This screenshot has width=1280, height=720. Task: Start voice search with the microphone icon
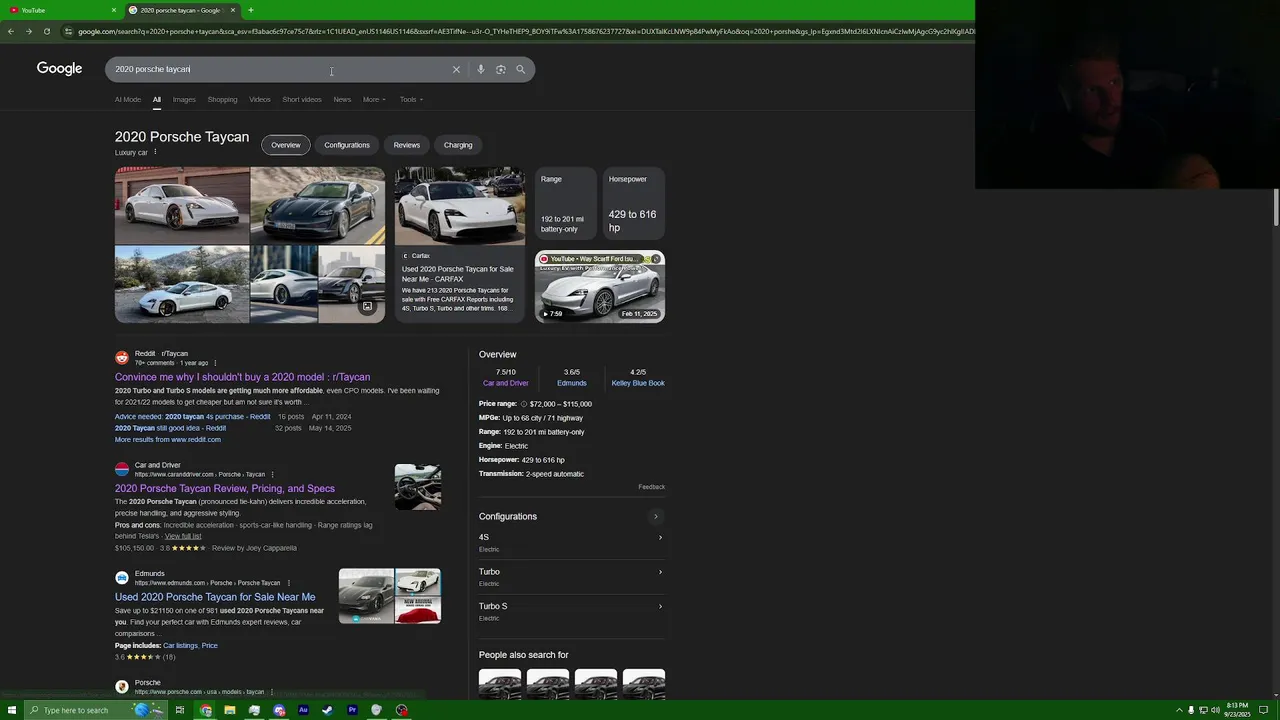click(x=481, y=69)
